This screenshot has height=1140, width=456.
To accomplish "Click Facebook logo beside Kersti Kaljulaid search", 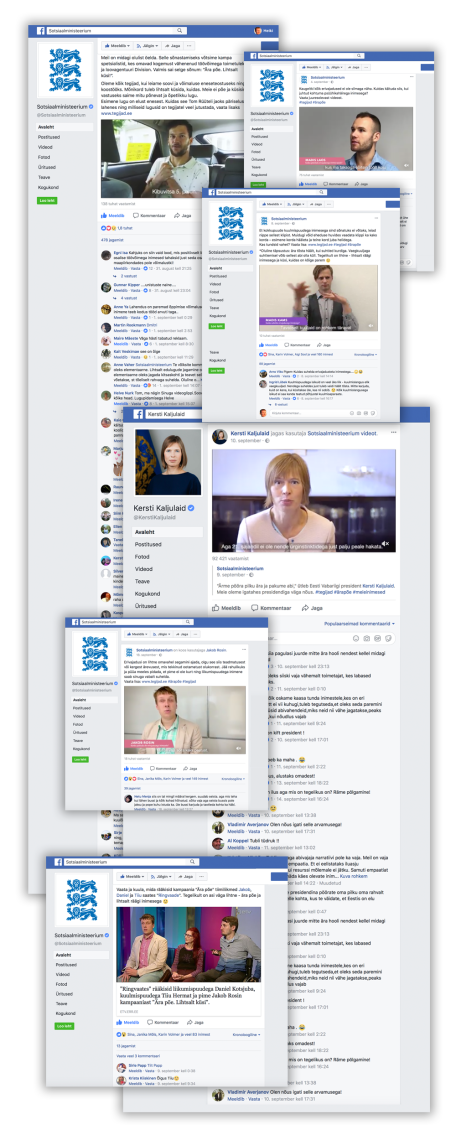I will click(x=136, y=414).
